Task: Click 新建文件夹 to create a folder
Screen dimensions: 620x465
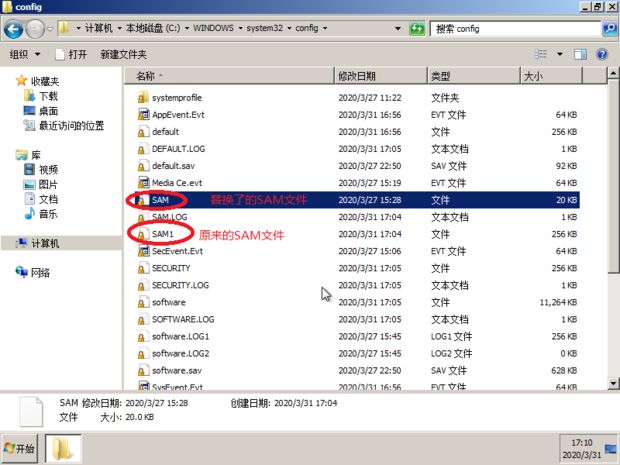Action: [123, 54]
